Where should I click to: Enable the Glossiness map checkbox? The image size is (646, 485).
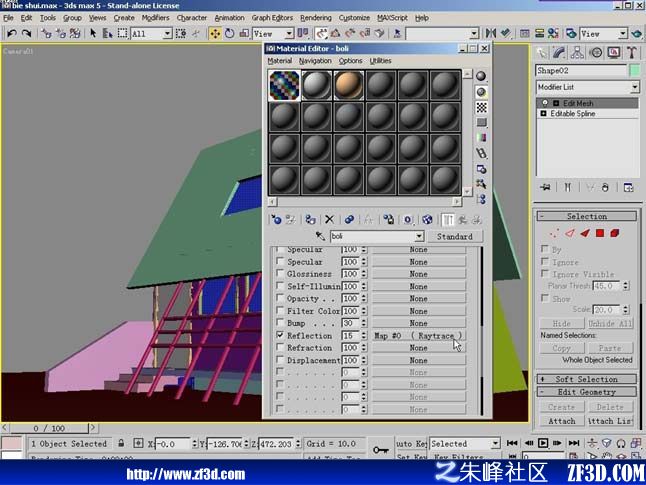click(x=280, y=274)
